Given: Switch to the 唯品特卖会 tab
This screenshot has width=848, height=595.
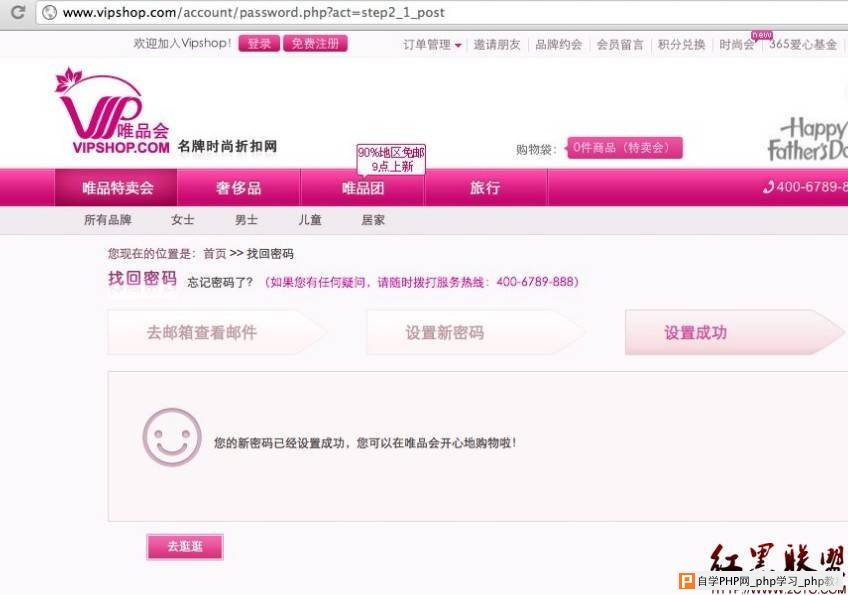Looking at the screenshot, I should (x=117, y=188).
